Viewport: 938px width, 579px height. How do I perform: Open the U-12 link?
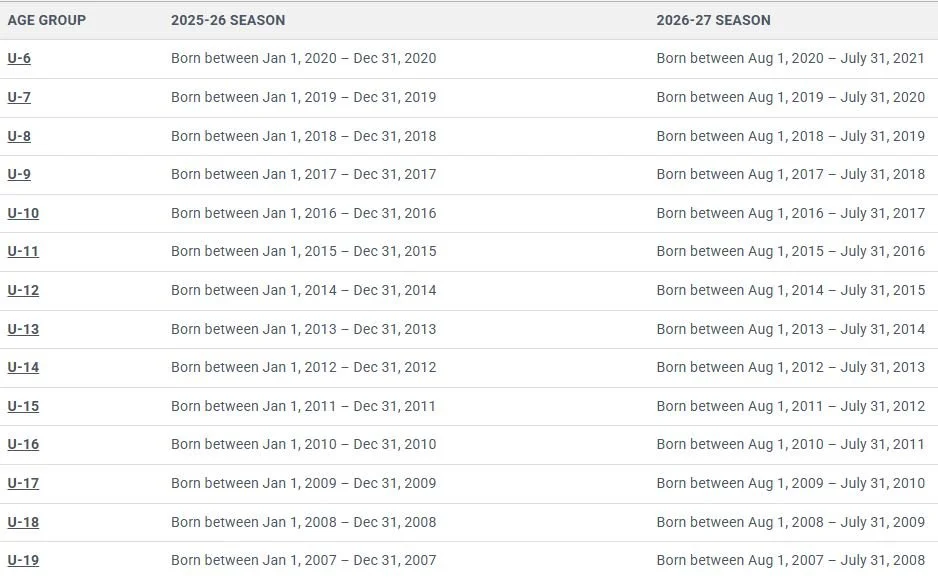[23, 290]
